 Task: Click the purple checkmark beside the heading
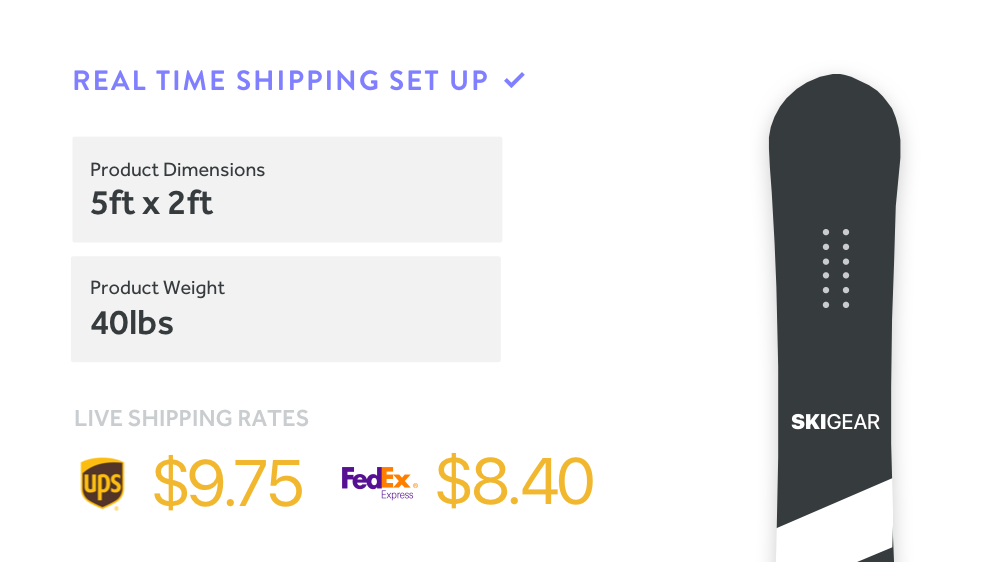pyautogui.click(x=514, y=80)
